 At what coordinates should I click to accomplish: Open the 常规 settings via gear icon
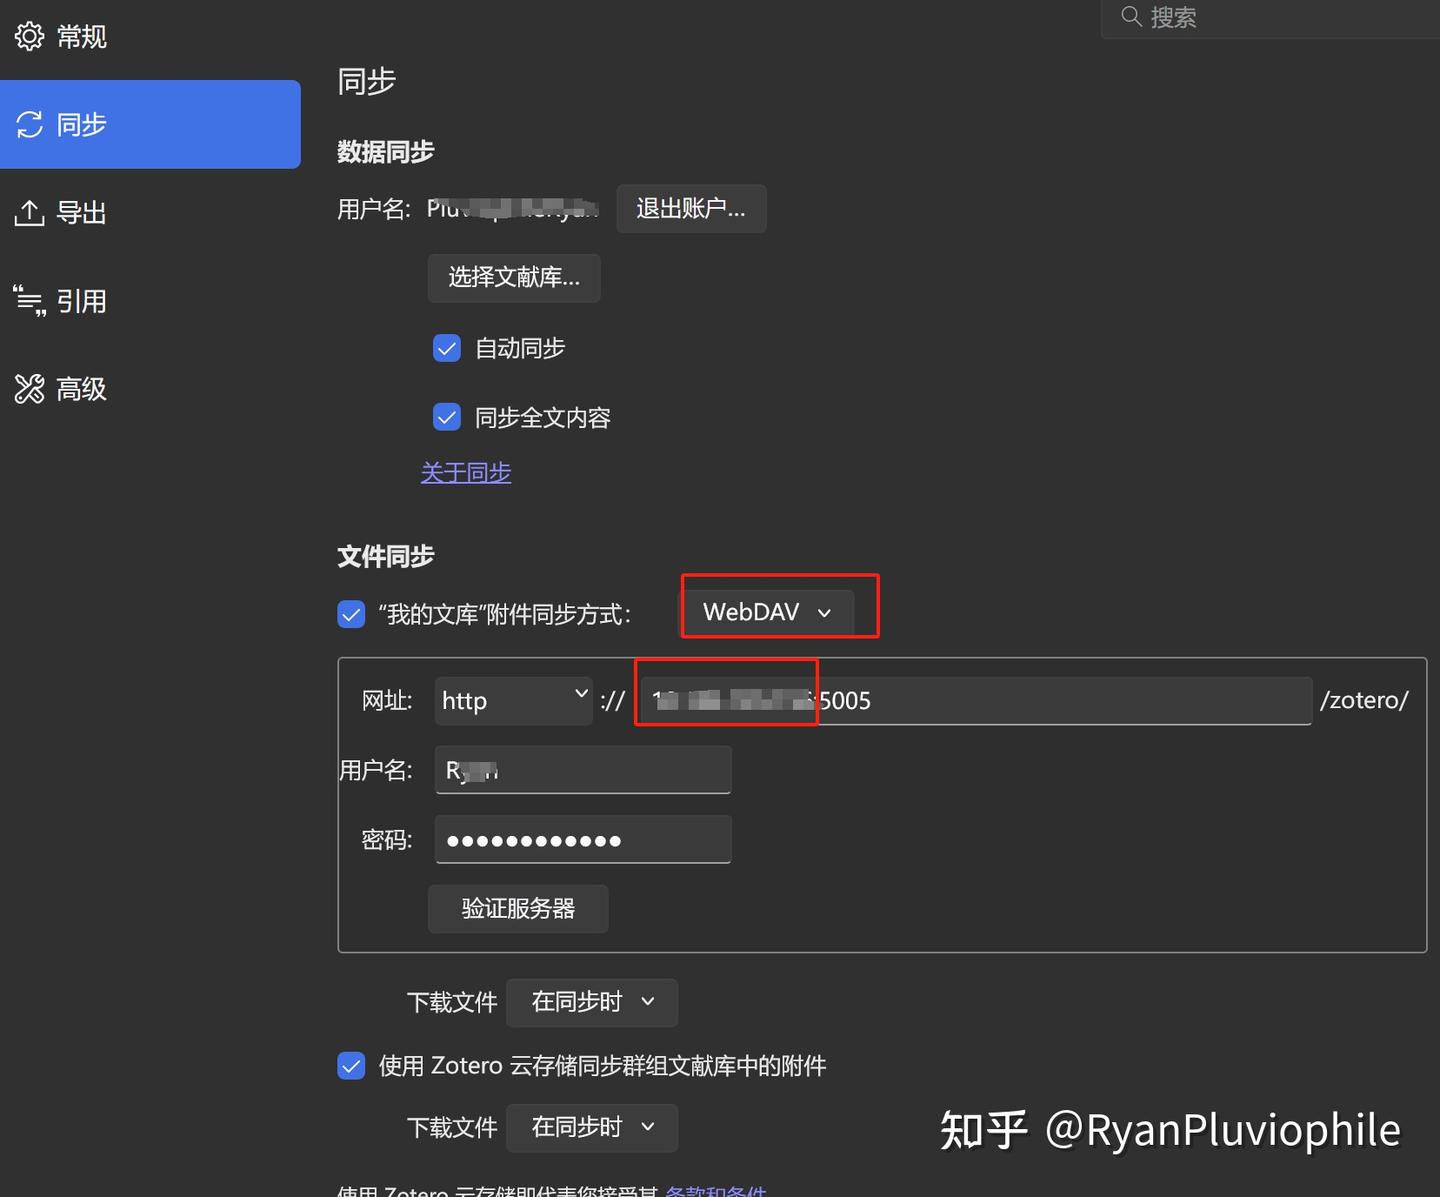click(30, 36)
